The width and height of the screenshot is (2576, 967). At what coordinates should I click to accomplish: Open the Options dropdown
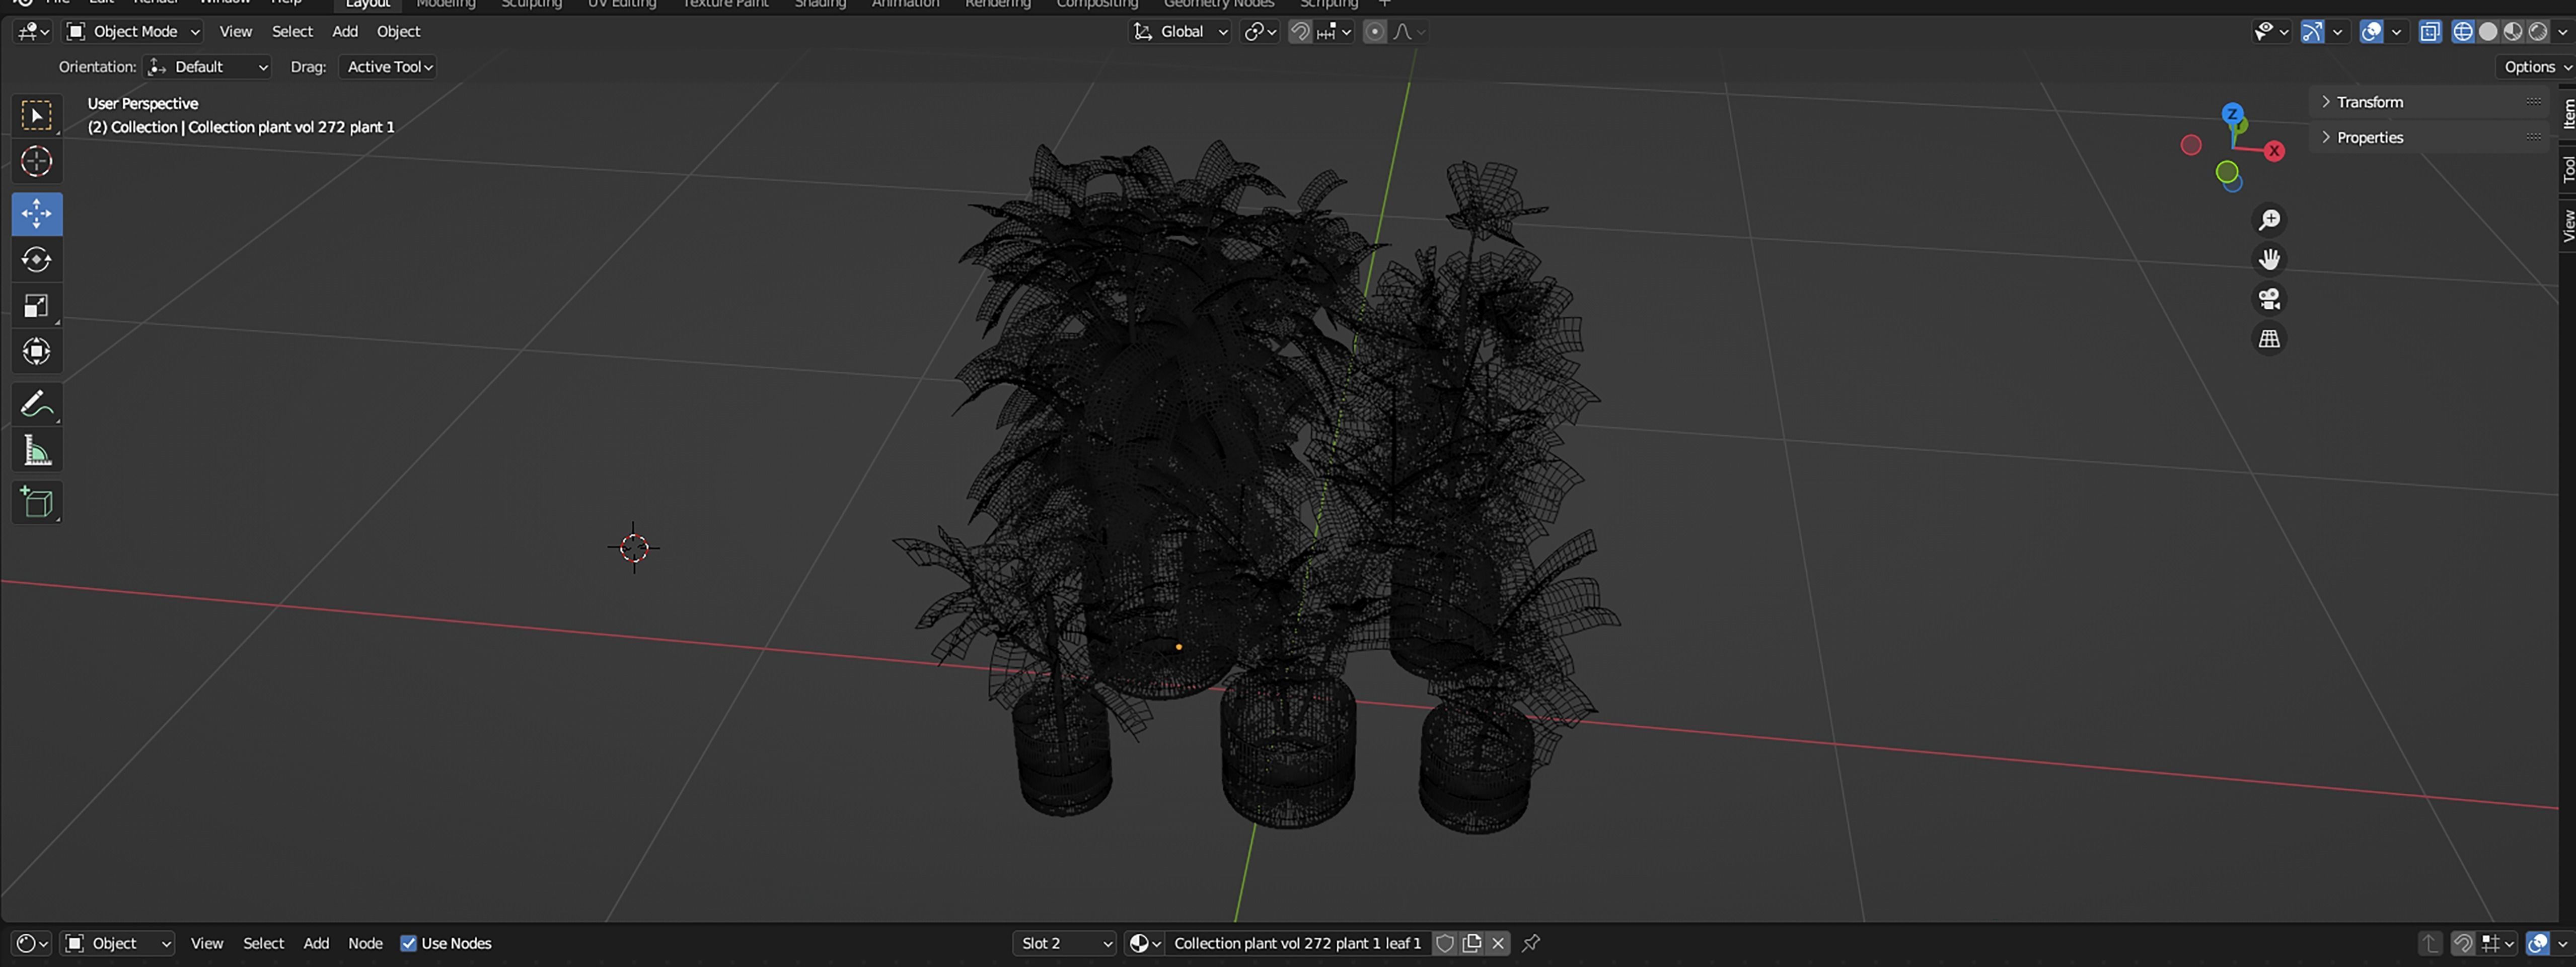(2537, 67)
